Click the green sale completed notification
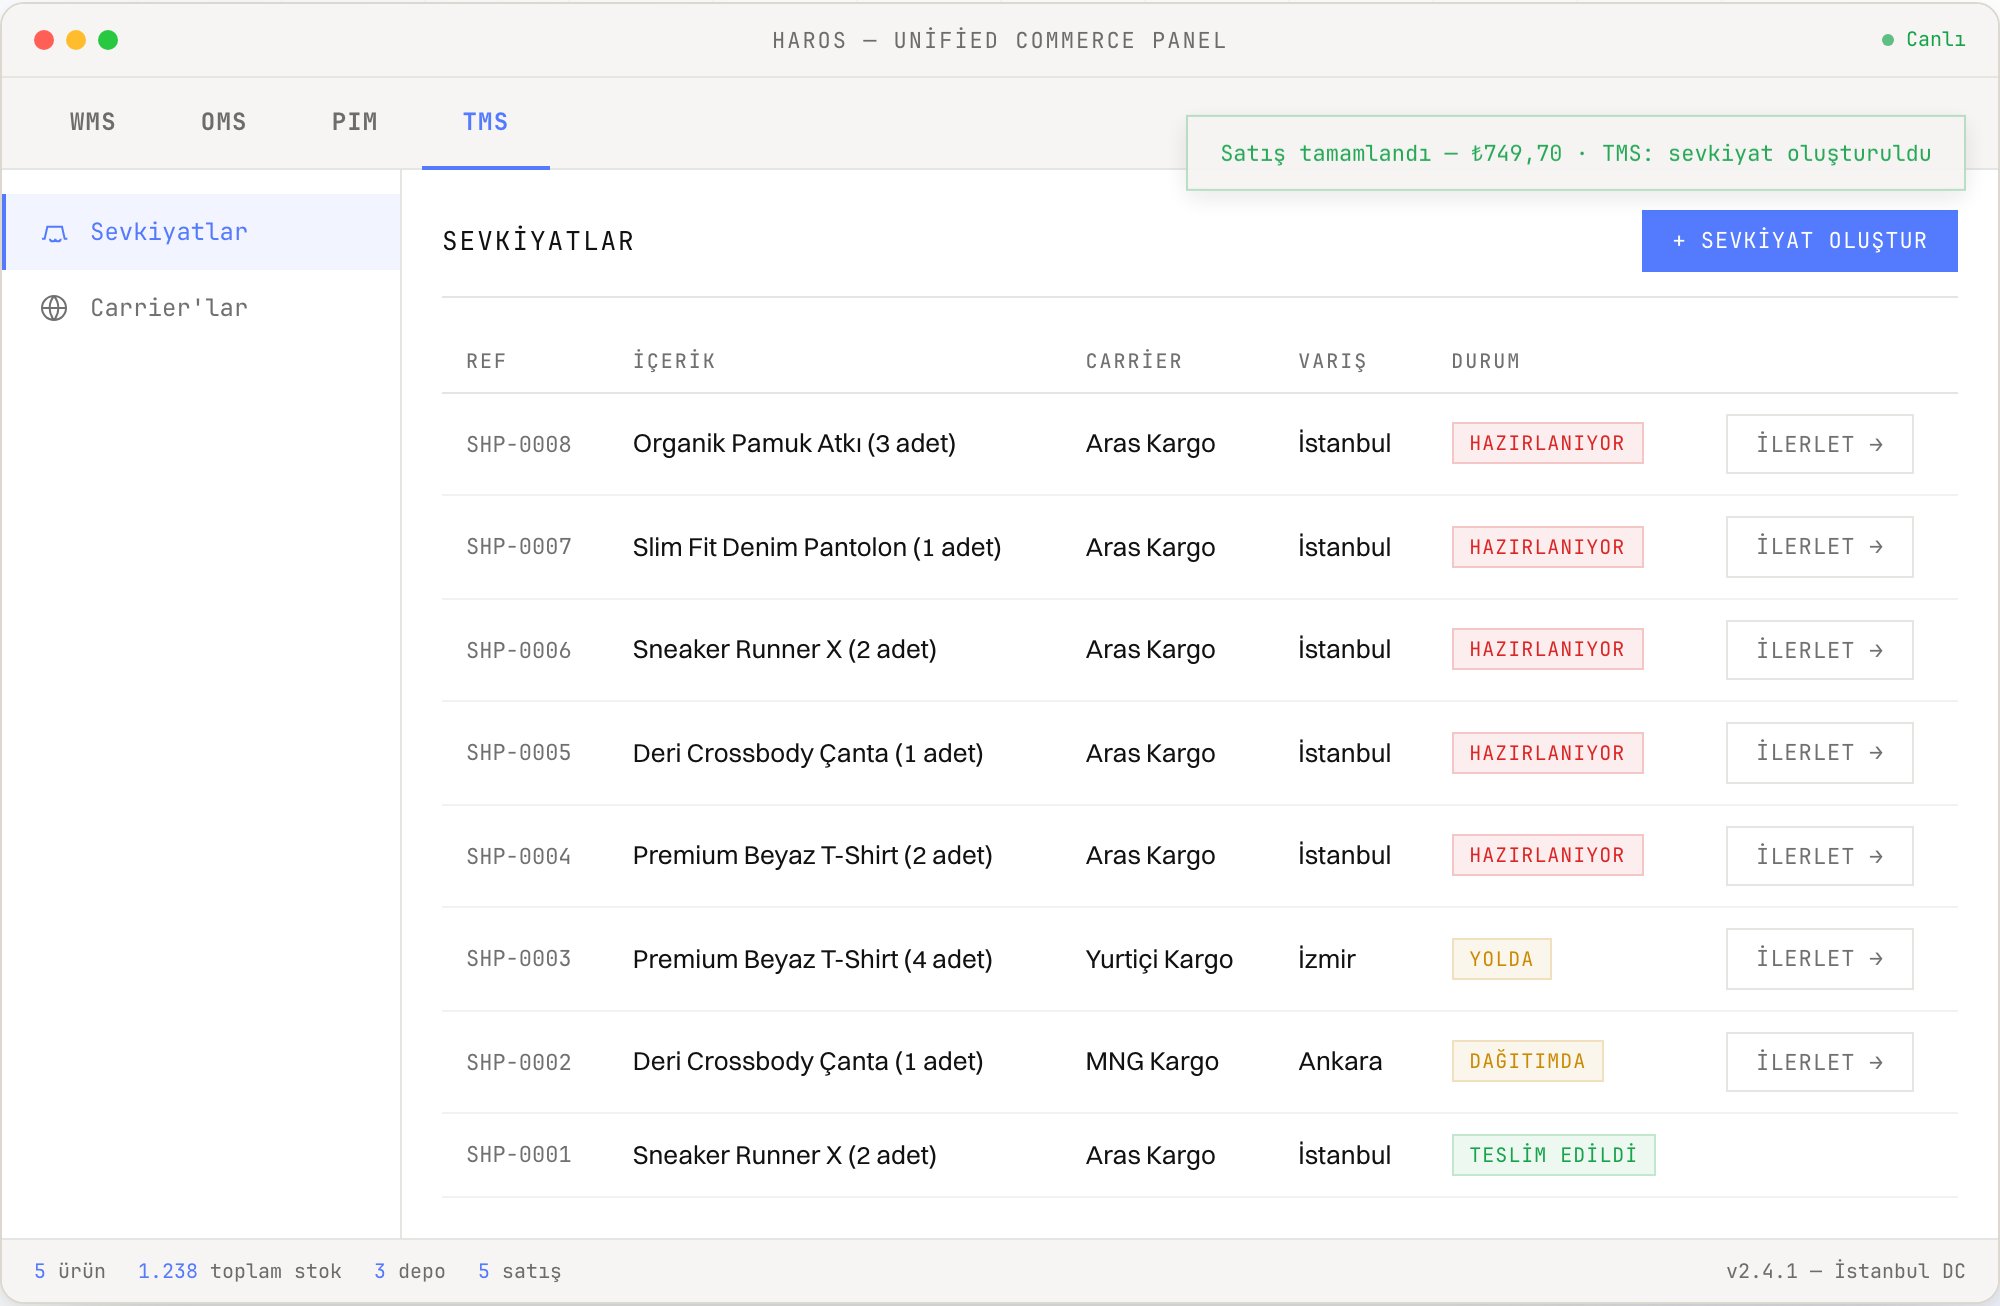The image size is (2000, 1306). click(x=1575, y=153)
